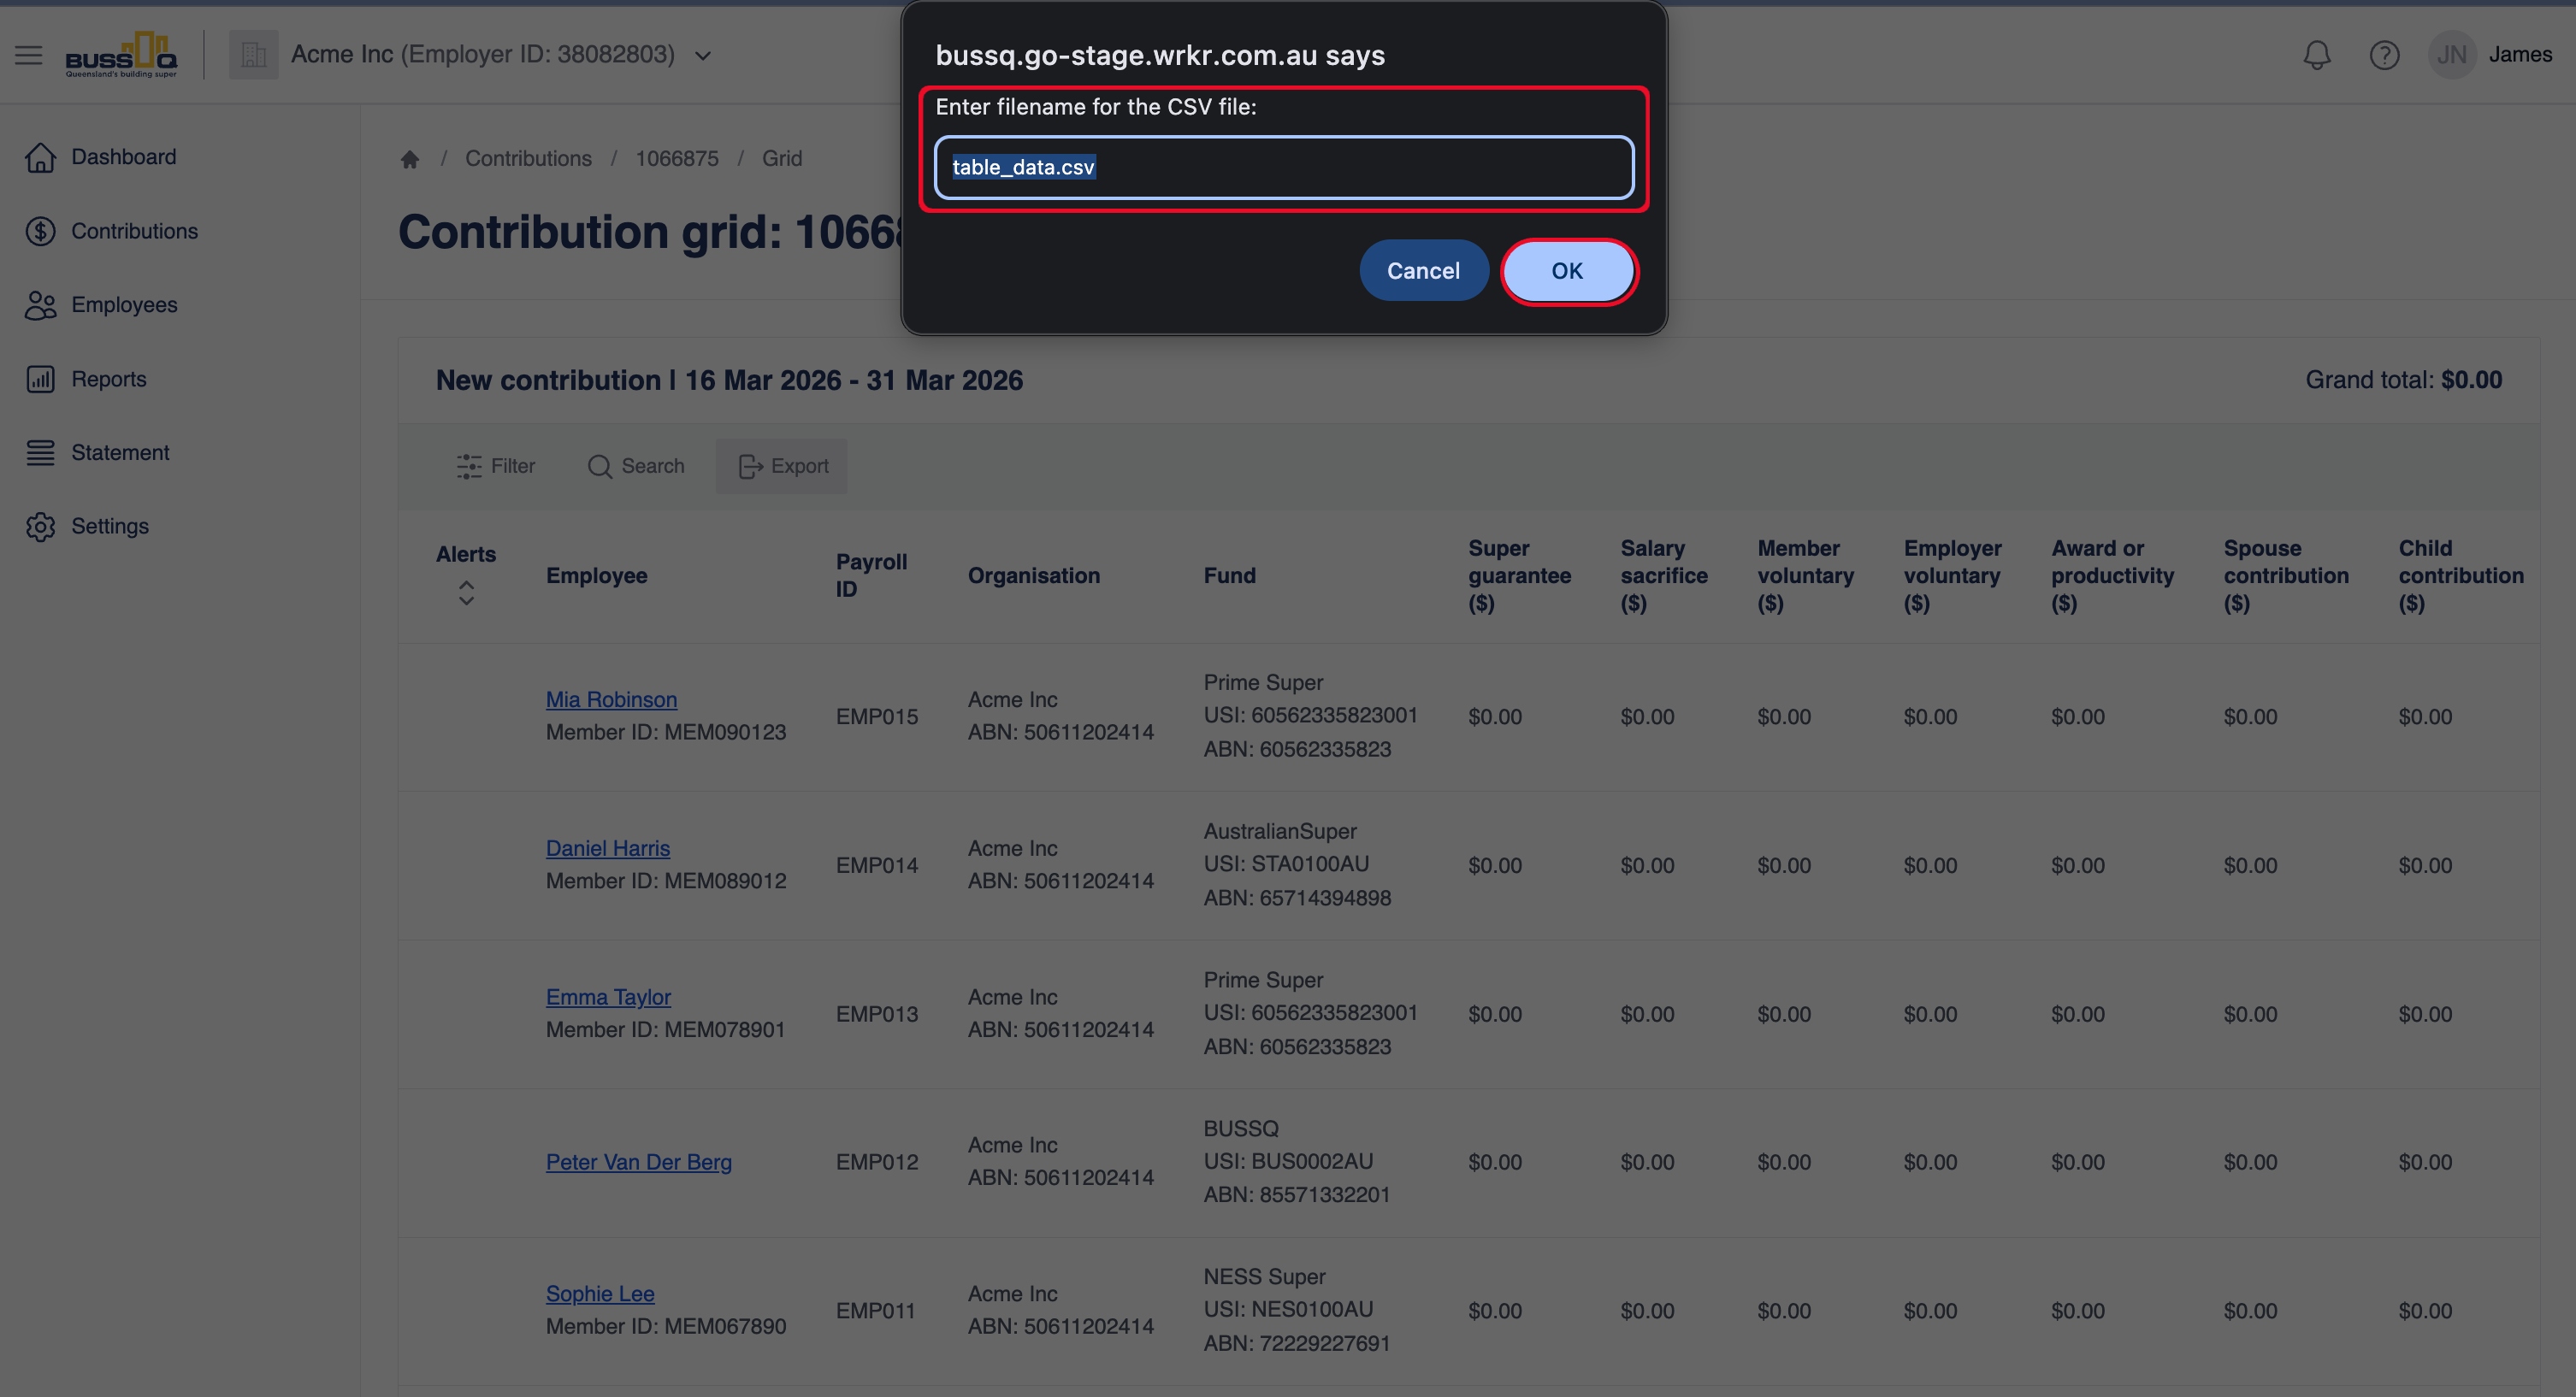The height and width of the screenshot is (1397, 2576).
Task: Click the breadcrumb home icon
Action: [409, 159]
